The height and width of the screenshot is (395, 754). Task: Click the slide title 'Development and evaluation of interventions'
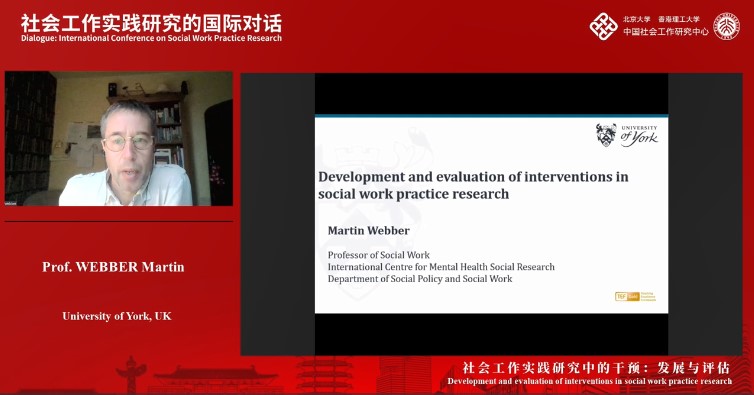click(473, 185)
